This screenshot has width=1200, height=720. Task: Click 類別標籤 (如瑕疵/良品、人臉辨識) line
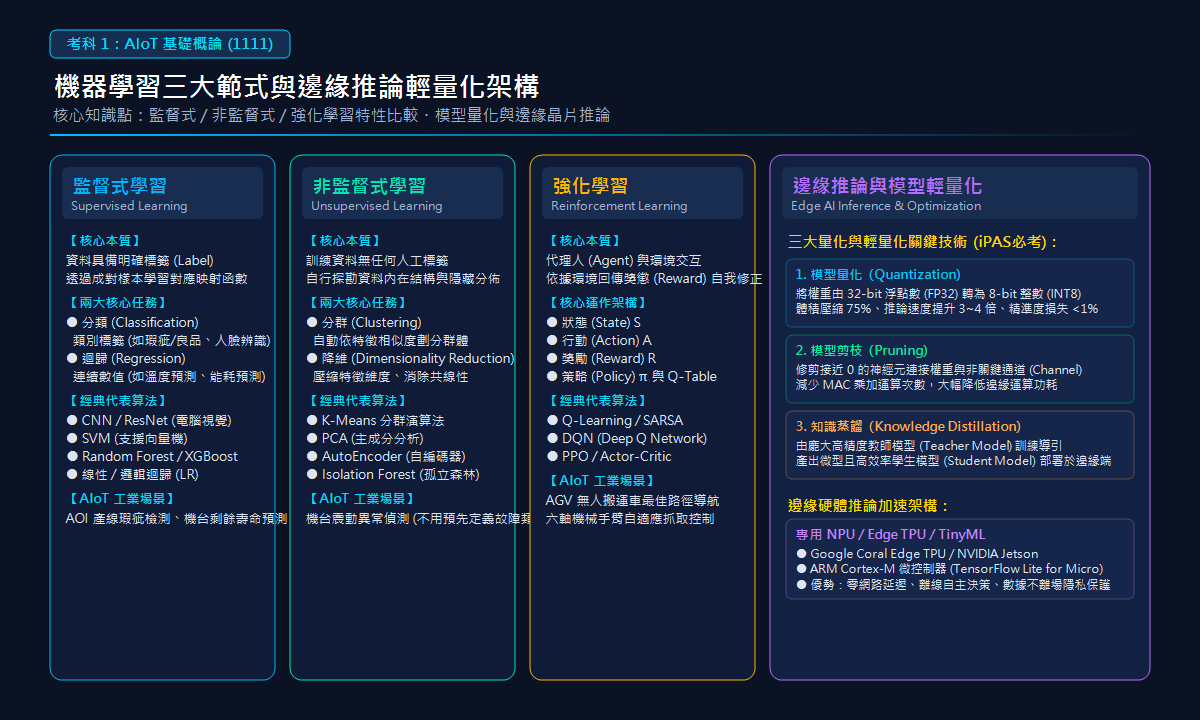pyautogui.click(x=171, y=340)
